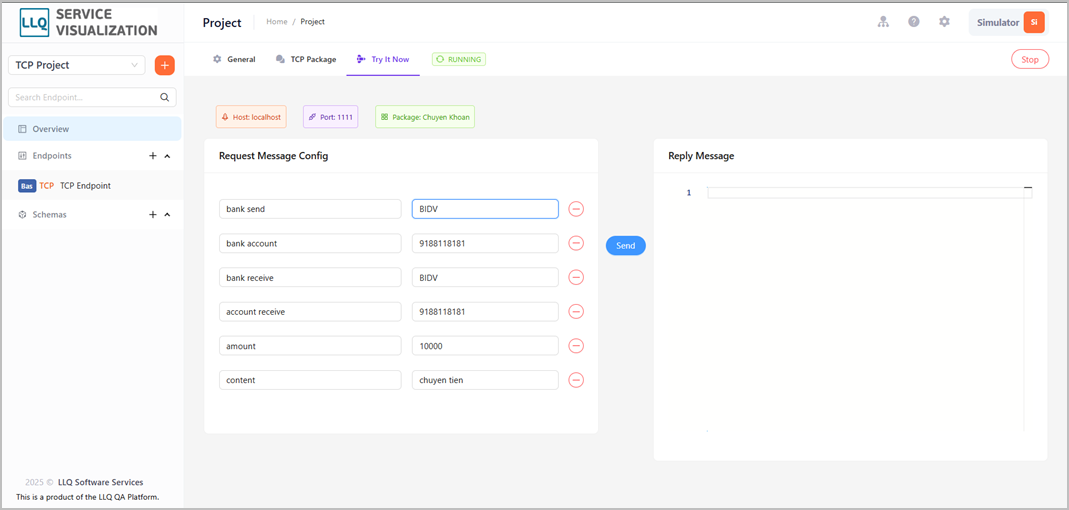Screen dimensions: 1069x510
Task: Open the TCP Project dropdown
Action: (x=76, y=65)
